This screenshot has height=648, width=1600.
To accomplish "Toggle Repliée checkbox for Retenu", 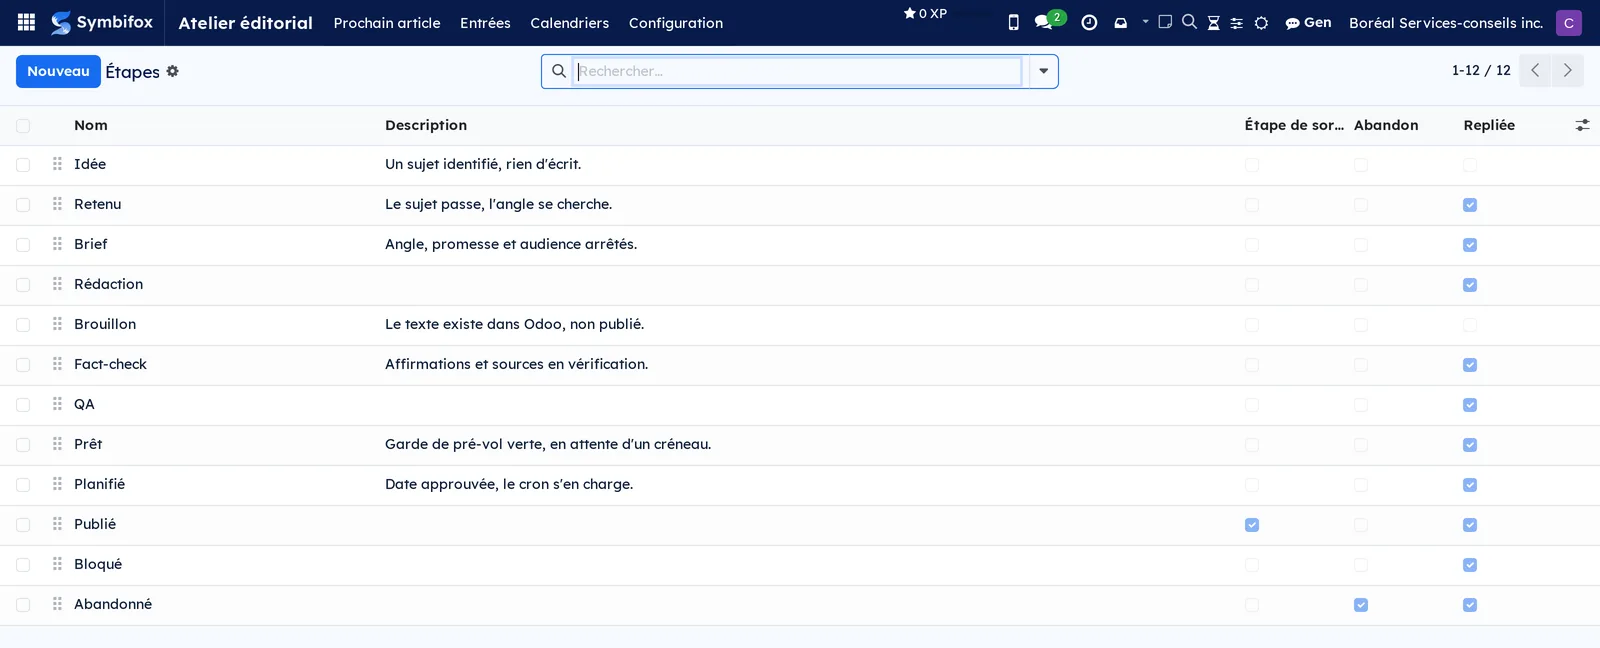I will point(1470,205).
